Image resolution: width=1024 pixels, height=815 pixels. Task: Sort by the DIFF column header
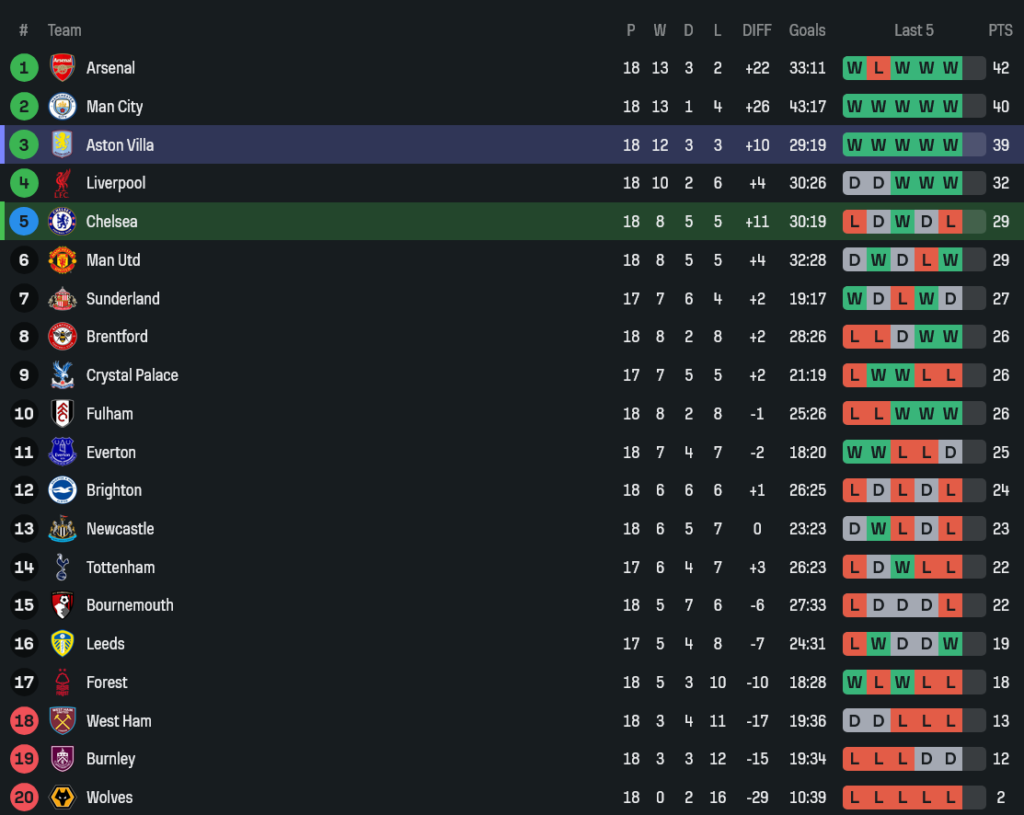pos(757,30)
